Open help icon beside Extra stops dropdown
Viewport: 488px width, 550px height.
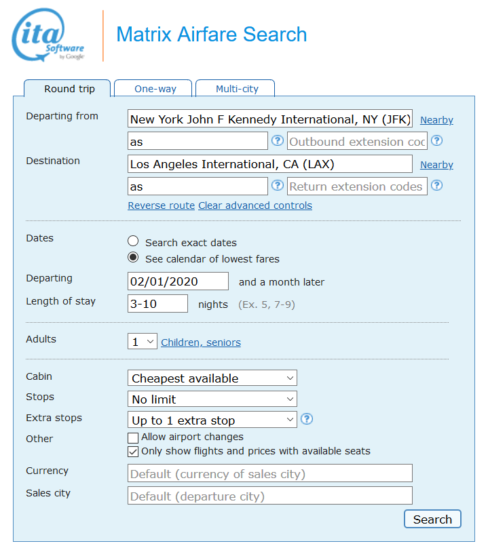[307, 419]
